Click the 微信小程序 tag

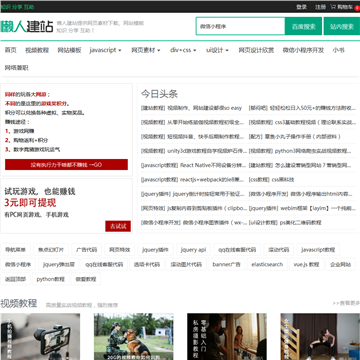tap(18, 264)
